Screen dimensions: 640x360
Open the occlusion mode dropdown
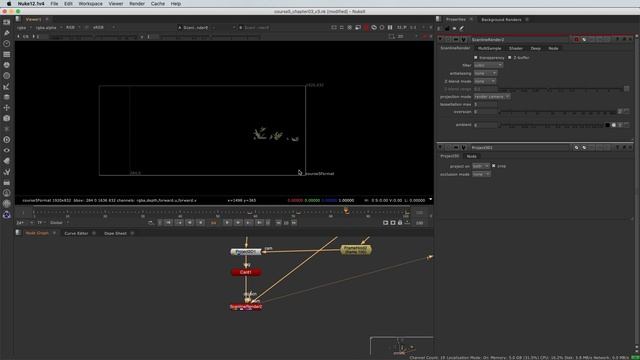click(481, 174)
